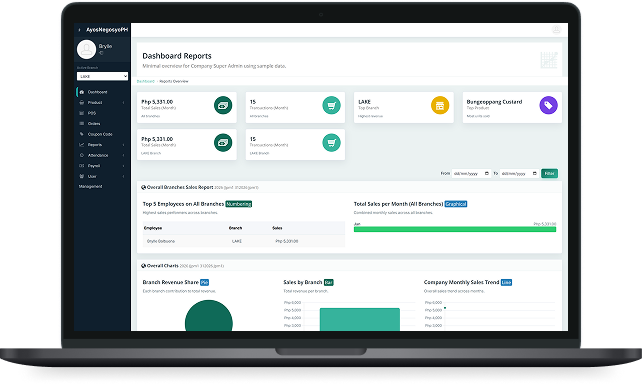Screen dimensions: 642x385
Task: Click the small icon under Brylle's name
Action: (x=101, y=53)
